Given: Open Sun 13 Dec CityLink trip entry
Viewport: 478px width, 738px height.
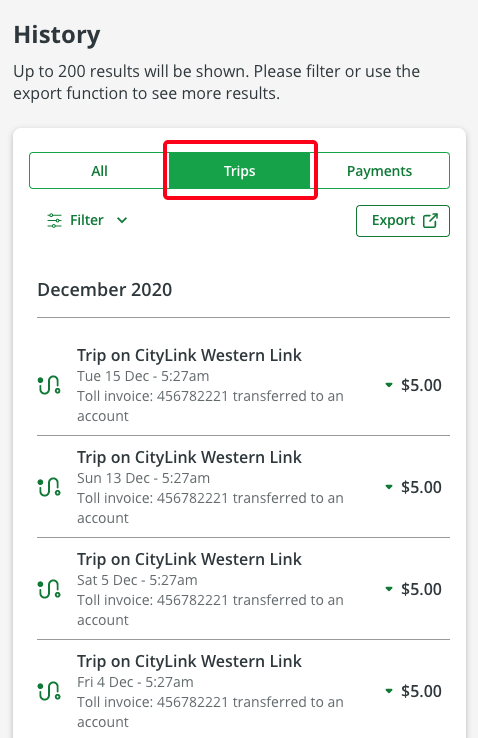Looking at the screenshot, I should point(243,487).
